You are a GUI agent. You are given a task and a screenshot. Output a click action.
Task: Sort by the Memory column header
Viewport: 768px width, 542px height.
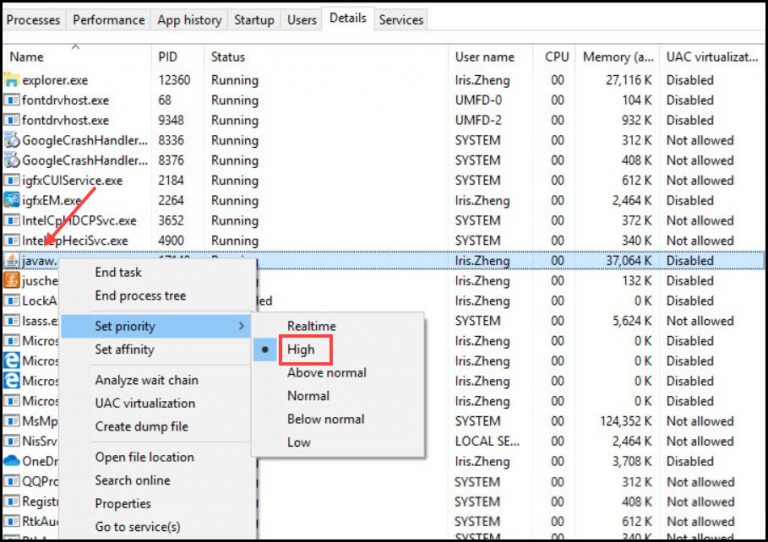(618, 57)
